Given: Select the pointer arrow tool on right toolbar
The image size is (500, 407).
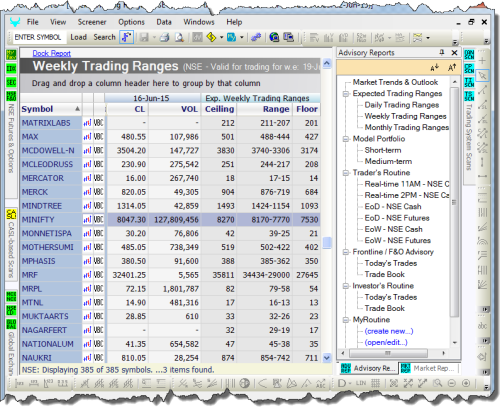Looking at the screenshot, I should 482,75.
